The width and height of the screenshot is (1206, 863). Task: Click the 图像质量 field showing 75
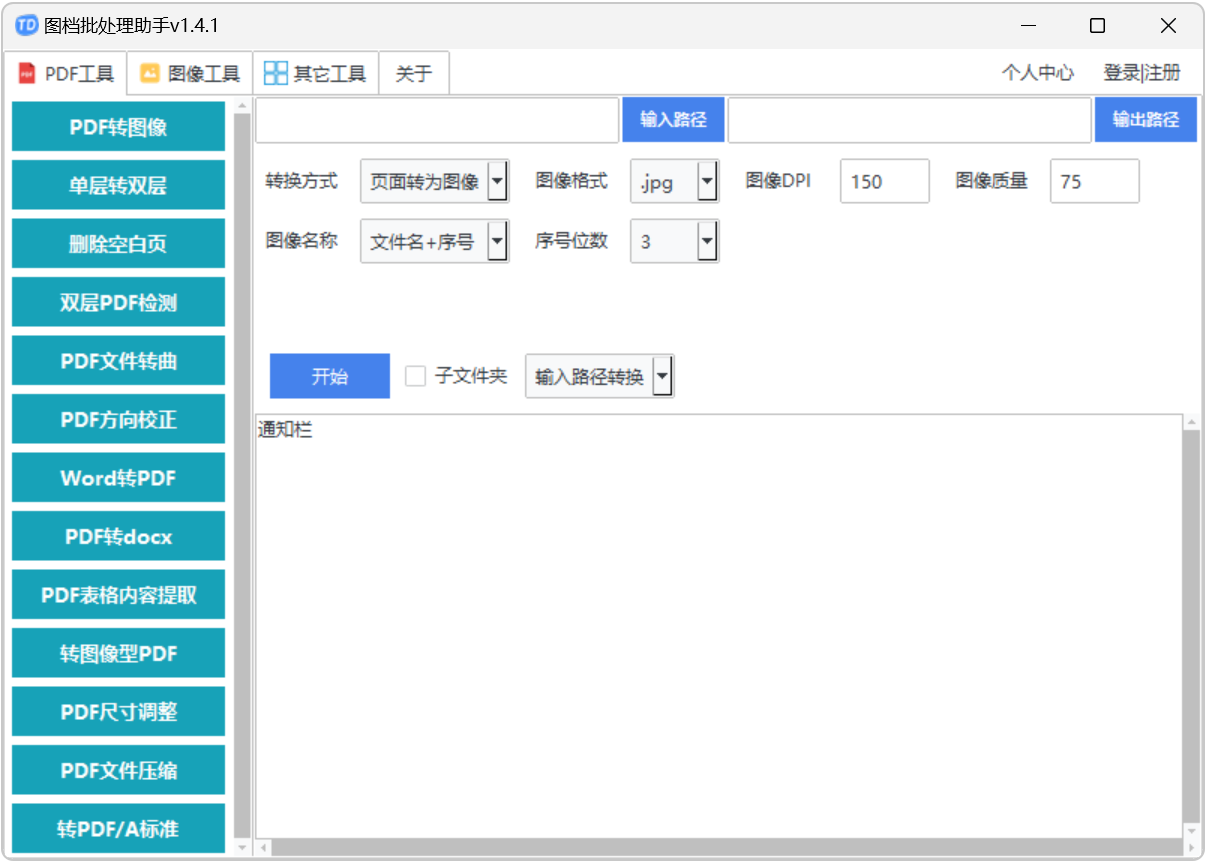pos(1094,181)
